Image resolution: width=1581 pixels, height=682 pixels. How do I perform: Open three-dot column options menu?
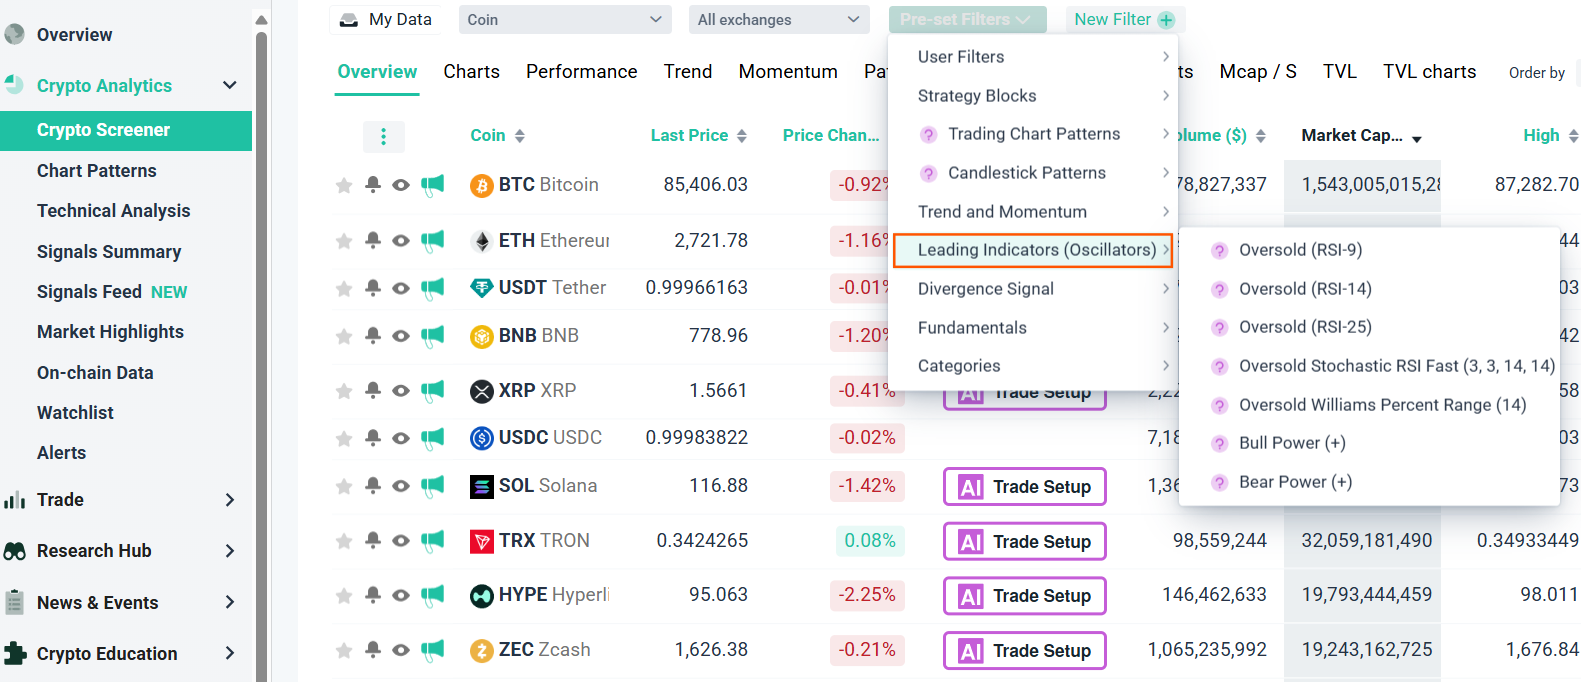pos(383,136)
